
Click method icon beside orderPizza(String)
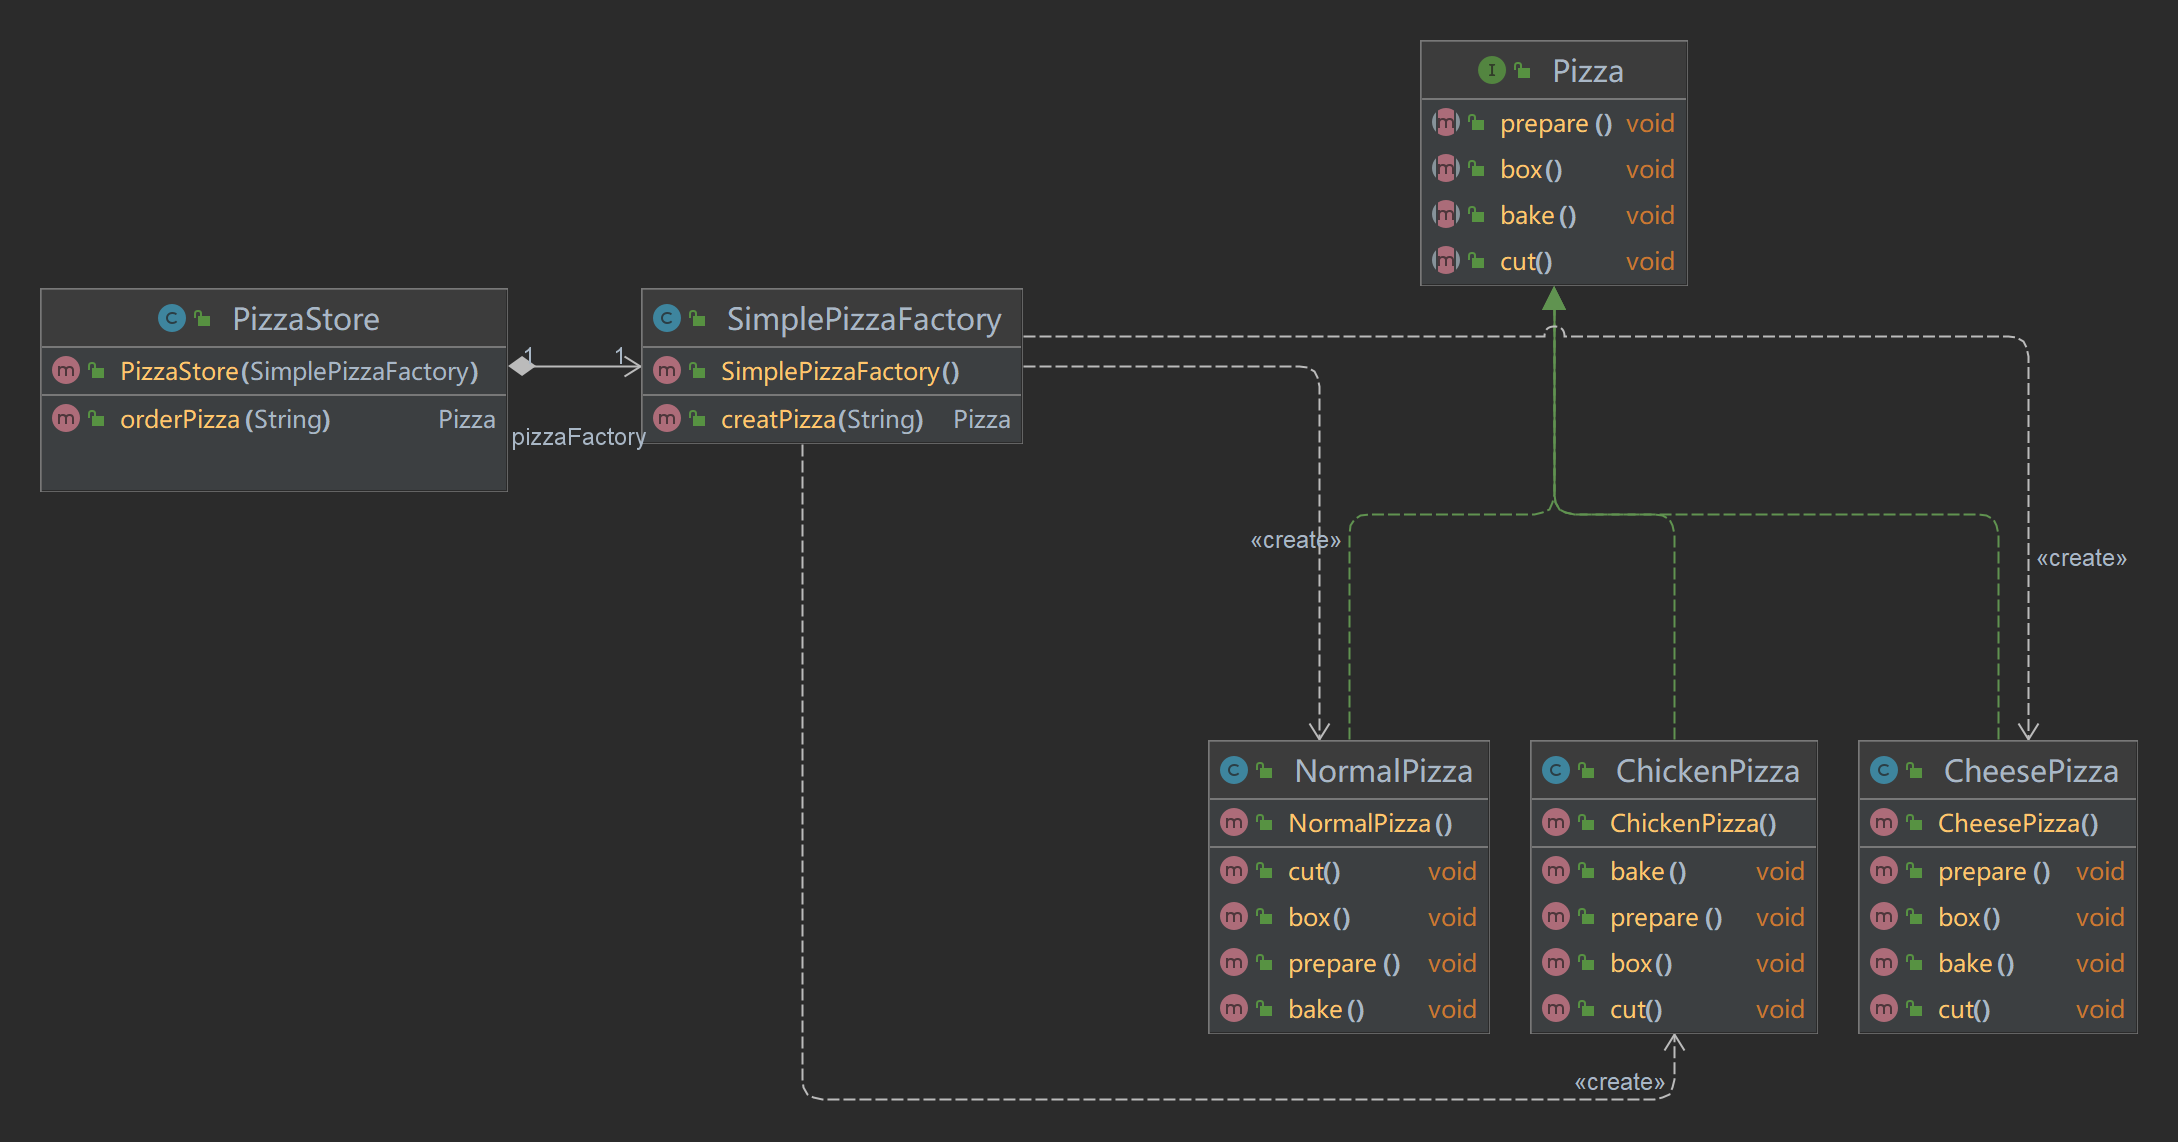(x=66, y=418)
